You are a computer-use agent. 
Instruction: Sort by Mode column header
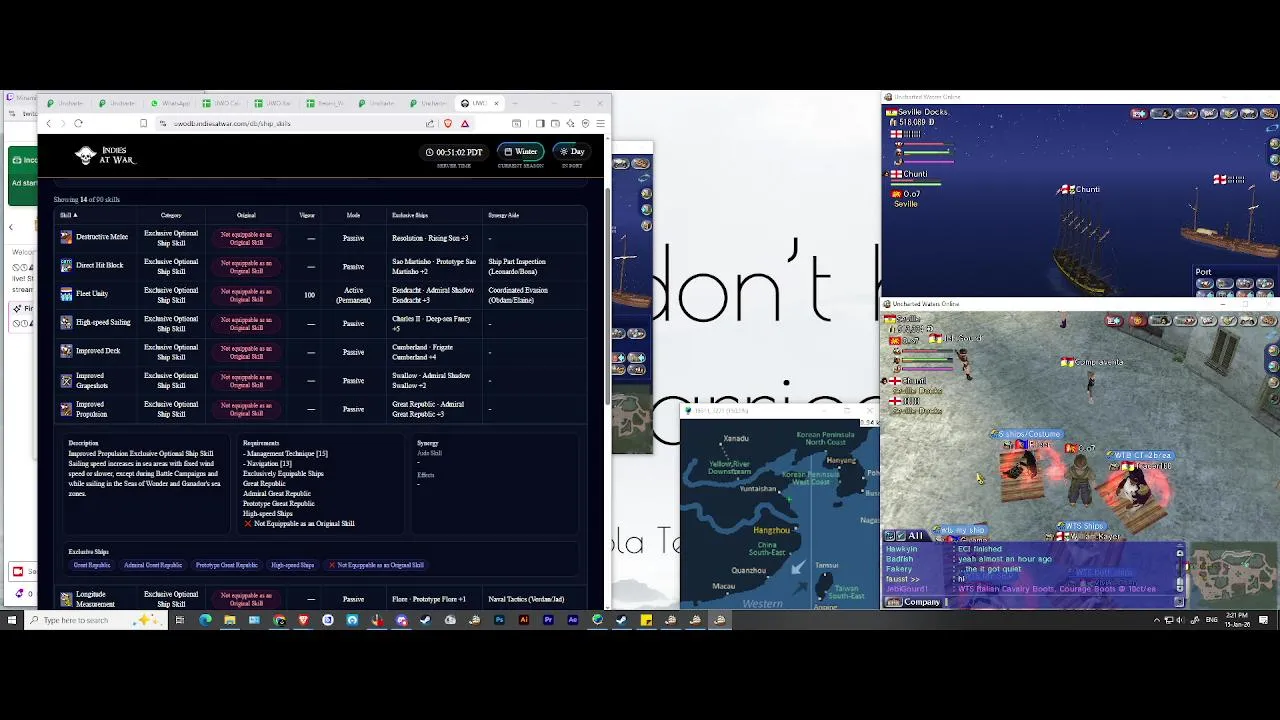pos(353,215)
